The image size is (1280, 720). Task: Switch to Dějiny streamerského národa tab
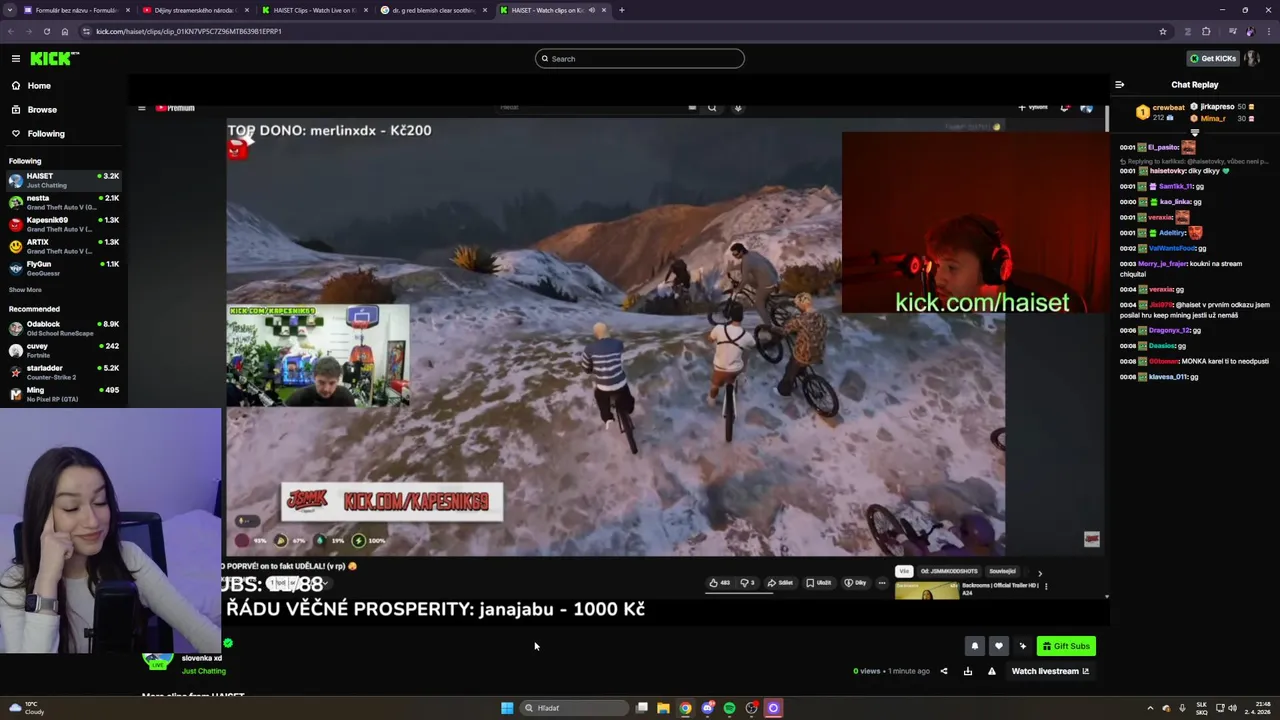pyautogui.click(x=194, y=10)
